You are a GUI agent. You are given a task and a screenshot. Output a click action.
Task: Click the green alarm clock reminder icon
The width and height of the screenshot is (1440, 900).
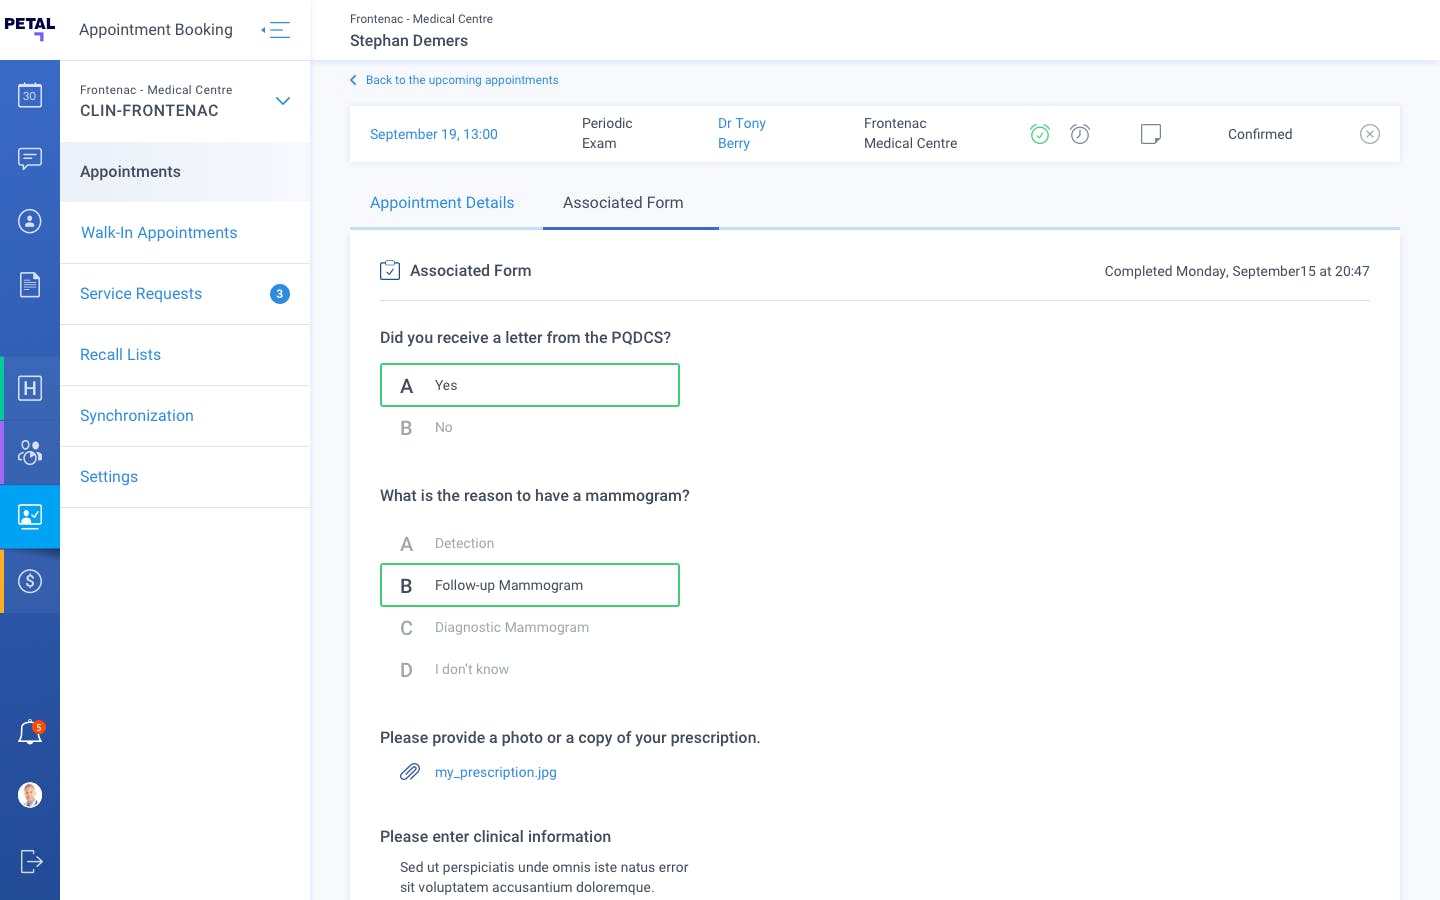click(x=1040, y=134)
